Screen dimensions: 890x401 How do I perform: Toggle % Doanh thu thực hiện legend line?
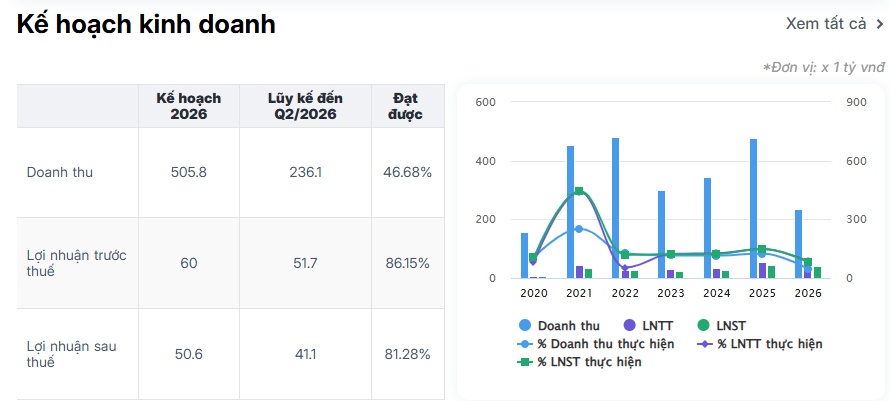click(596, 344)
